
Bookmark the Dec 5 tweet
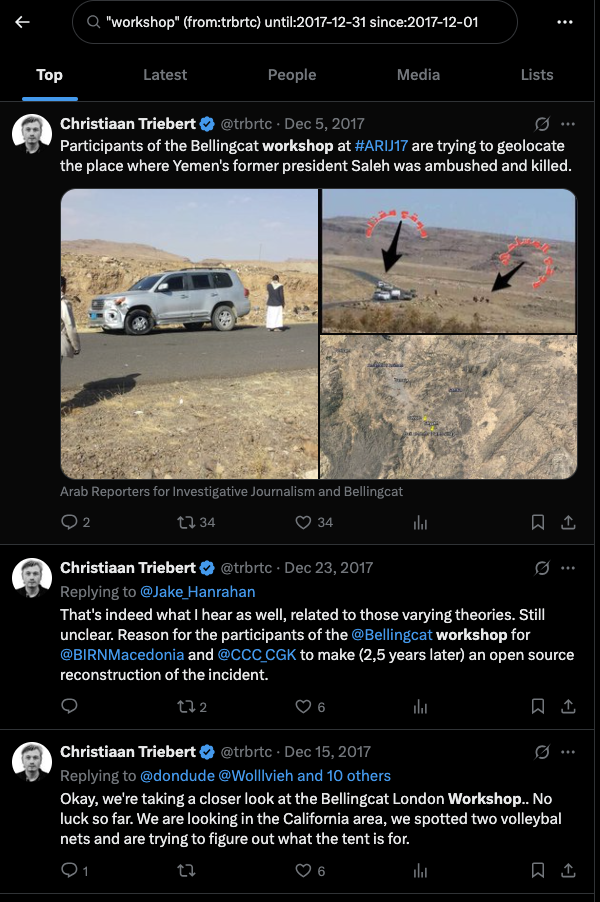click(538, 522)
